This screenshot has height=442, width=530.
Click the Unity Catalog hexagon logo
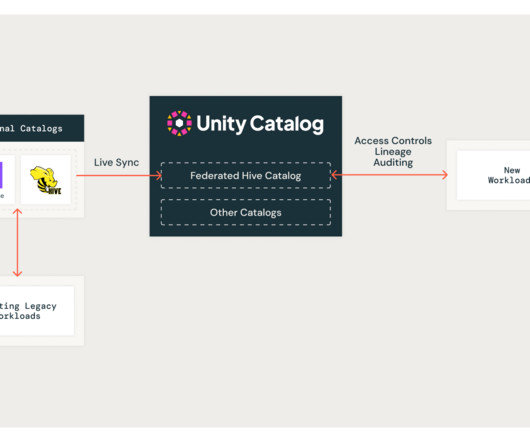tap(179, 123)
